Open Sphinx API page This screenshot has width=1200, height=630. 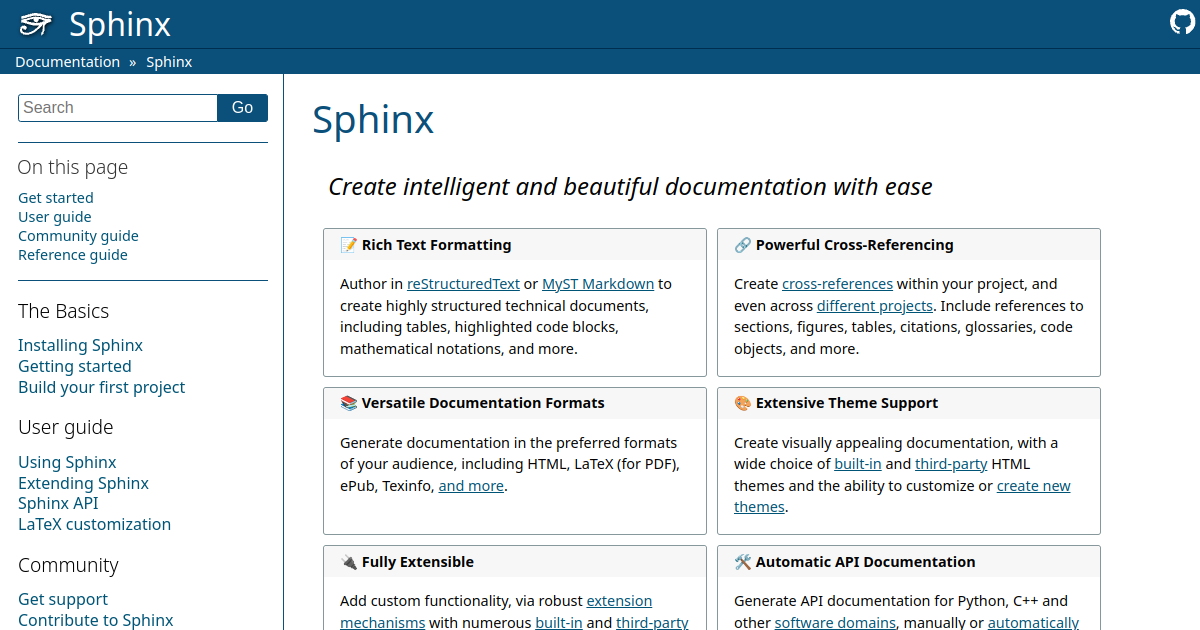pos(58,503)
